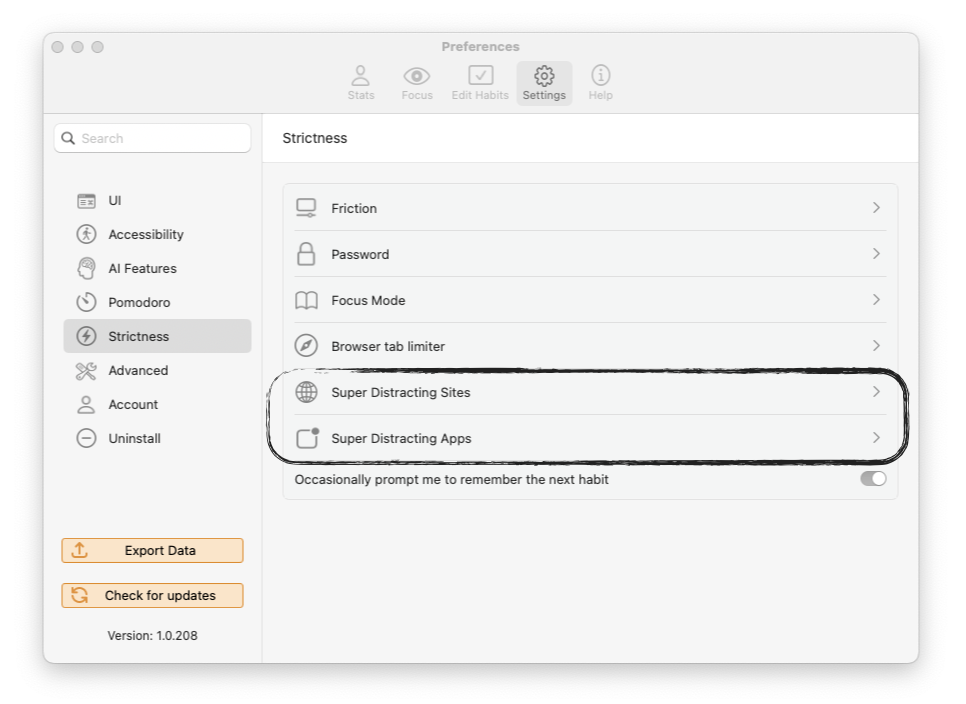Click the UI window icon in sidebar
Screen dimensions: 966x704
[x=86, y=201]
